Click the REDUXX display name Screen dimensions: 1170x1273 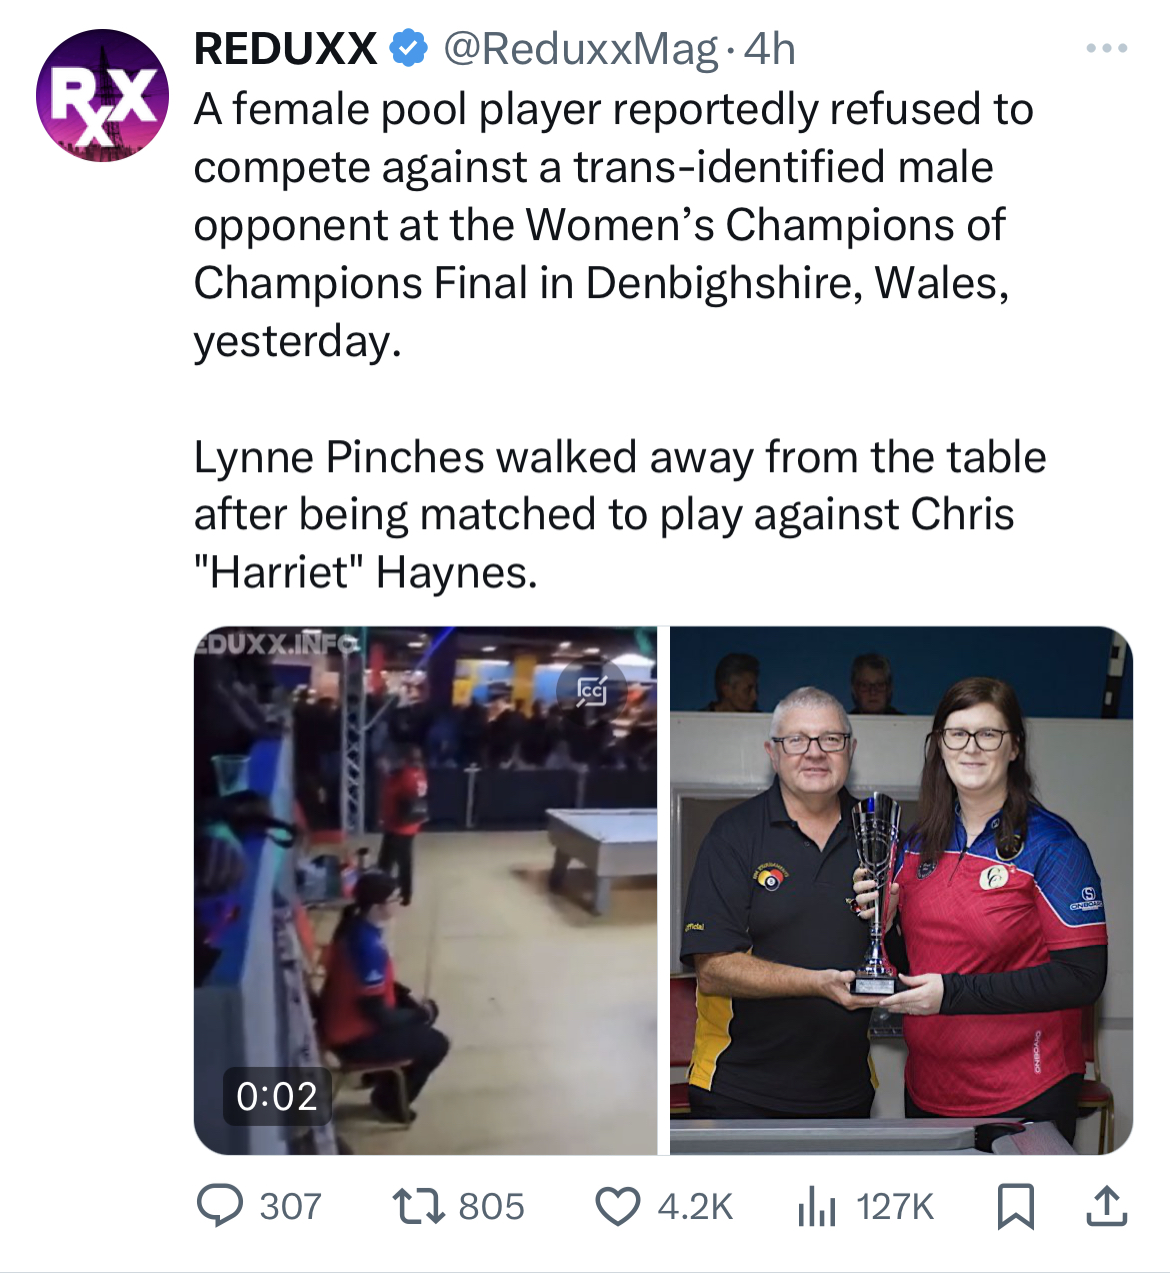coord(285,48)
